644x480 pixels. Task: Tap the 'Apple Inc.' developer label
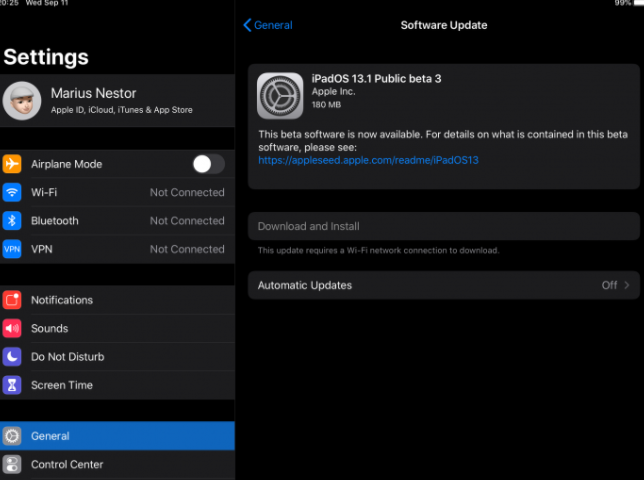point(334,92)
